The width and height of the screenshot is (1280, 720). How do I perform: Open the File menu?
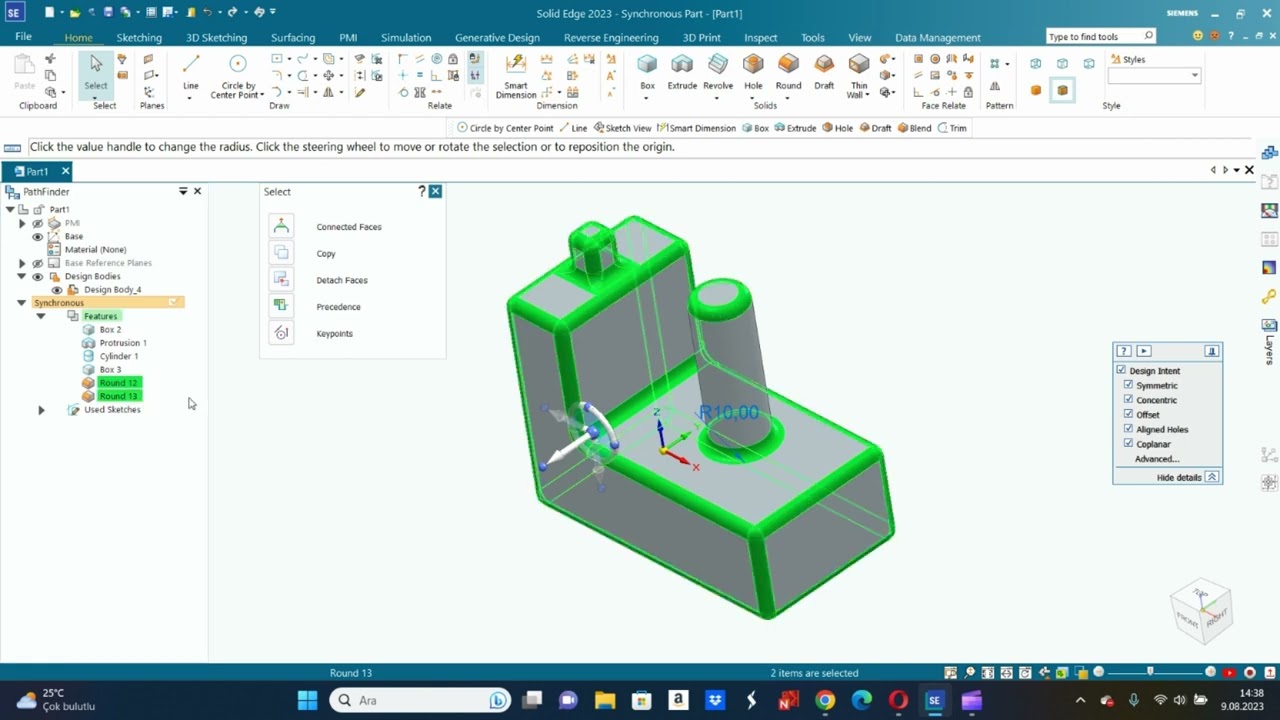pos(23,37)
